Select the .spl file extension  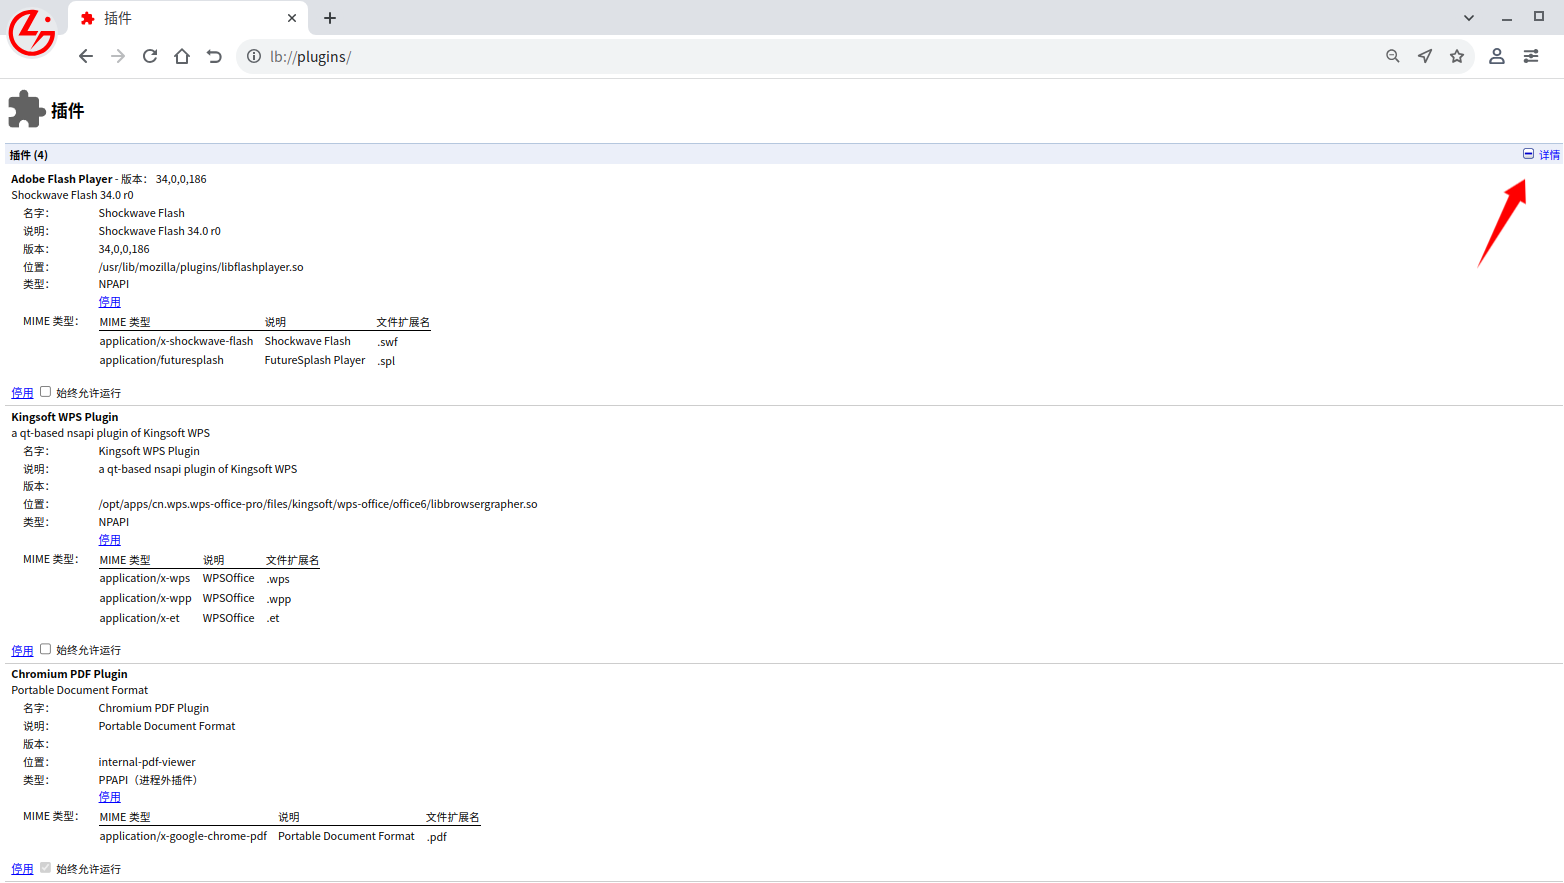click(386, 361)
